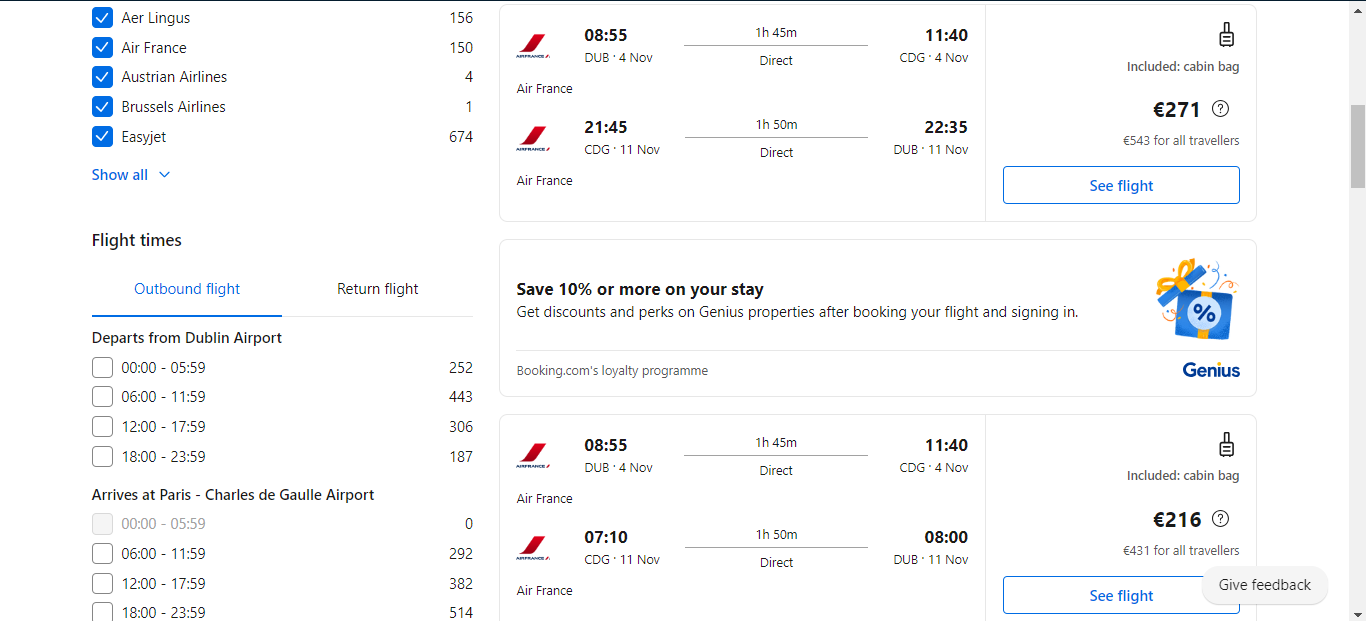Enable 06:00 - 11:59 Dublin departure filter
1366x621 pixels.
tap(102, 397)
